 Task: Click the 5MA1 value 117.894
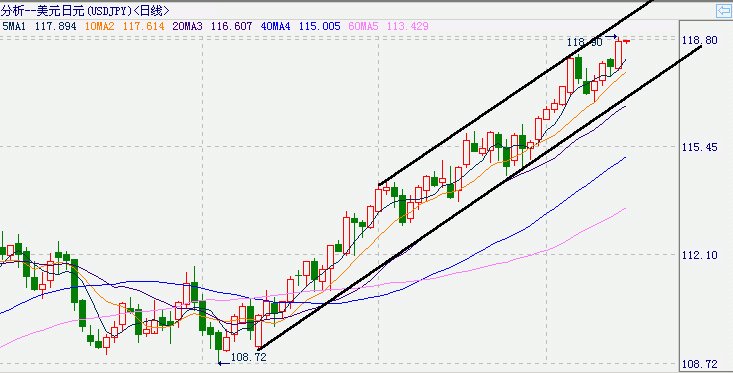56,26
